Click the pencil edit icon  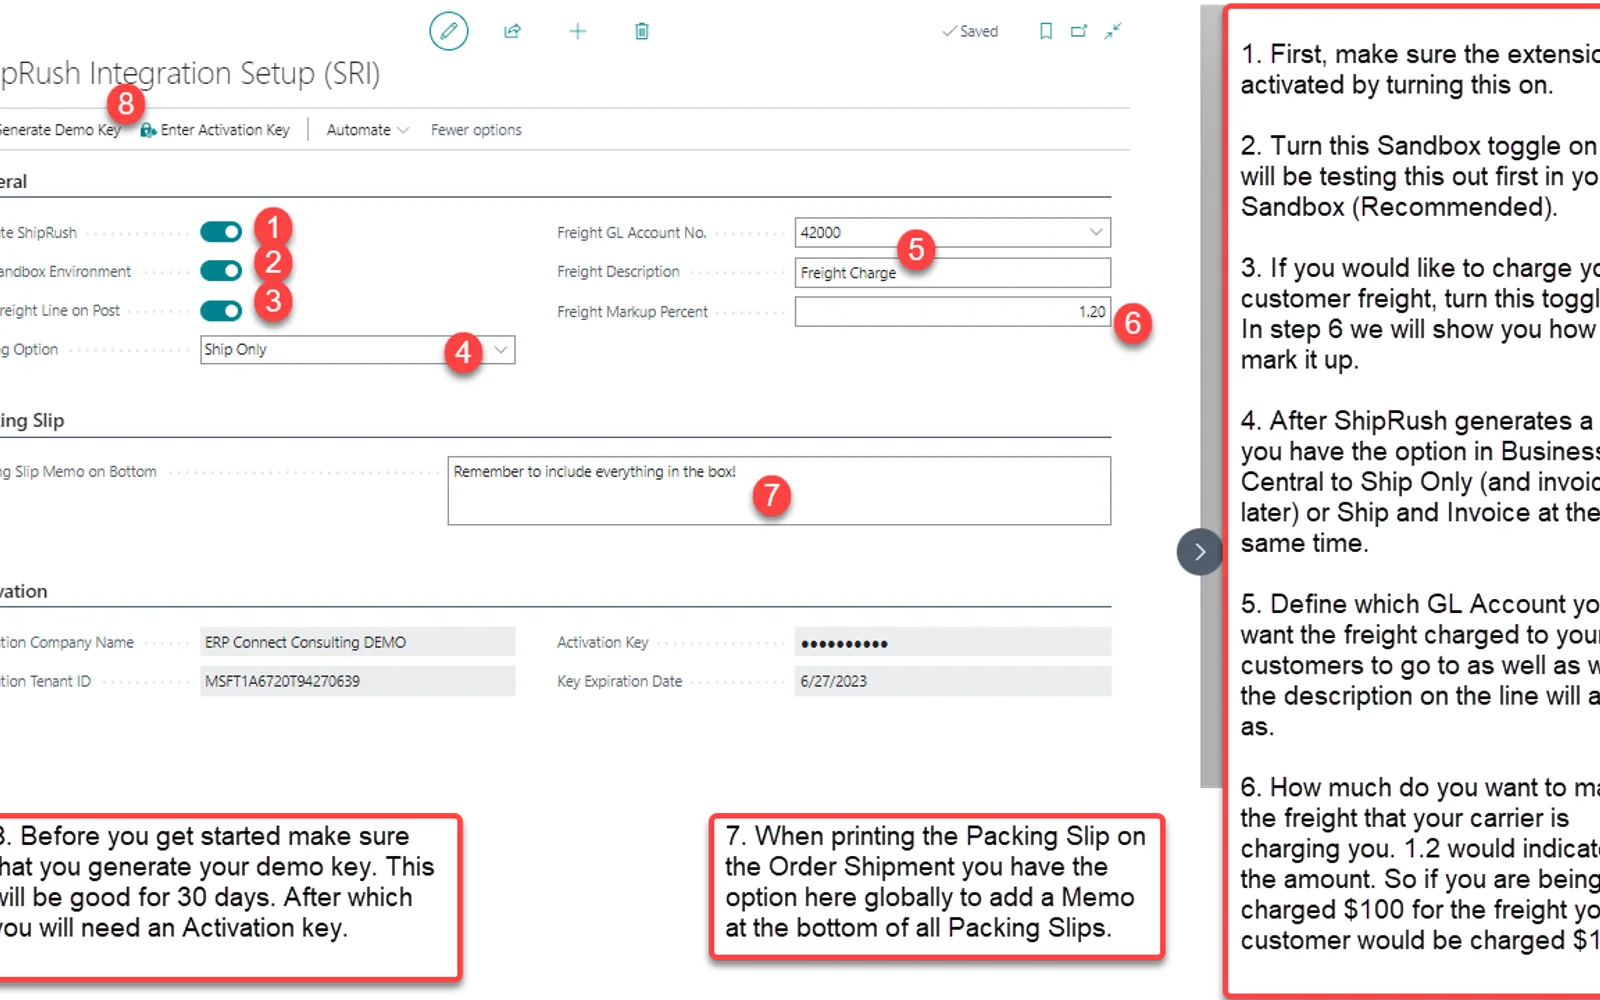(x=448, y=31)
